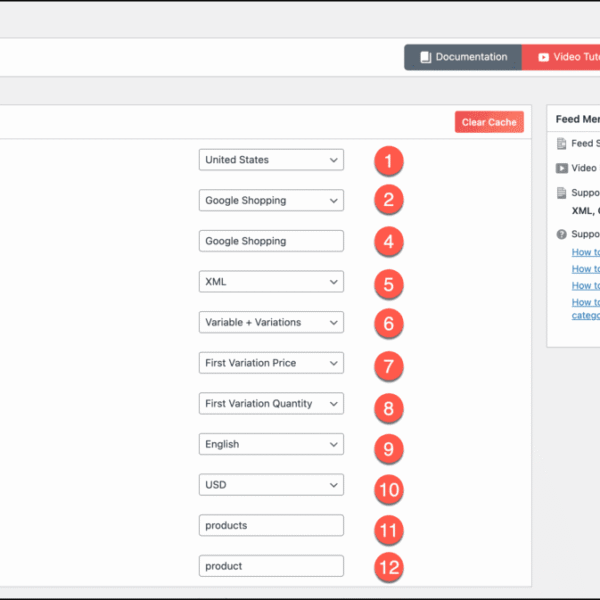600x600 pixels.
Task: Click the document icon above the XML text
Action: 561,192
